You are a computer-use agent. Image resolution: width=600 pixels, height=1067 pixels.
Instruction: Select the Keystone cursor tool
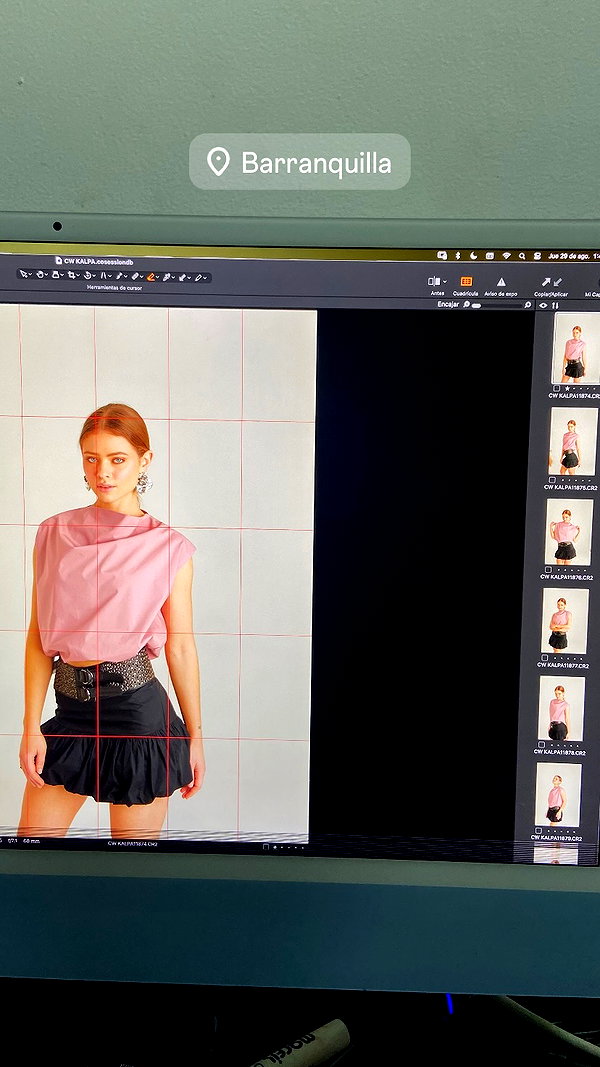tap(103, 275)
